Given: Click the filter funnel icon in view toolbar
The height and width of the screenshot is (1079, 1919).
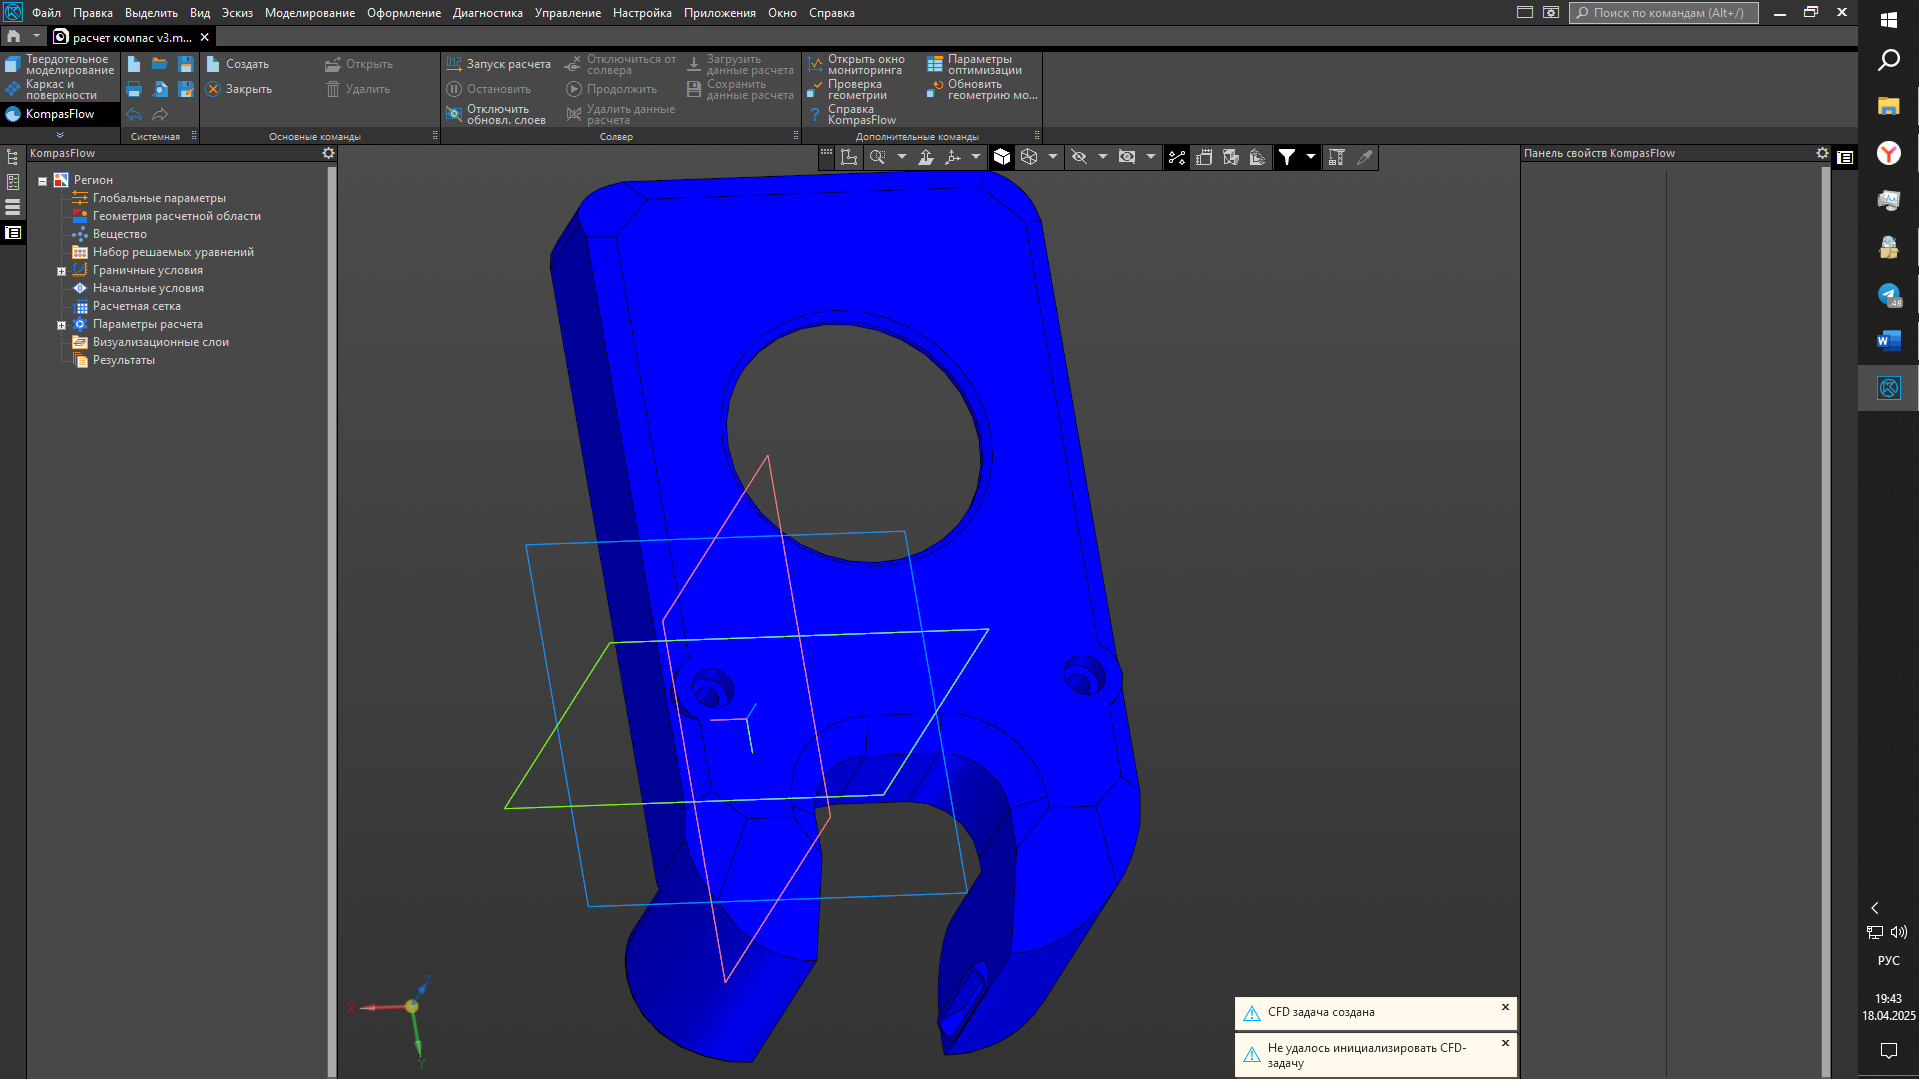Looking at the screenshot, I should [x=1287, y=157].
